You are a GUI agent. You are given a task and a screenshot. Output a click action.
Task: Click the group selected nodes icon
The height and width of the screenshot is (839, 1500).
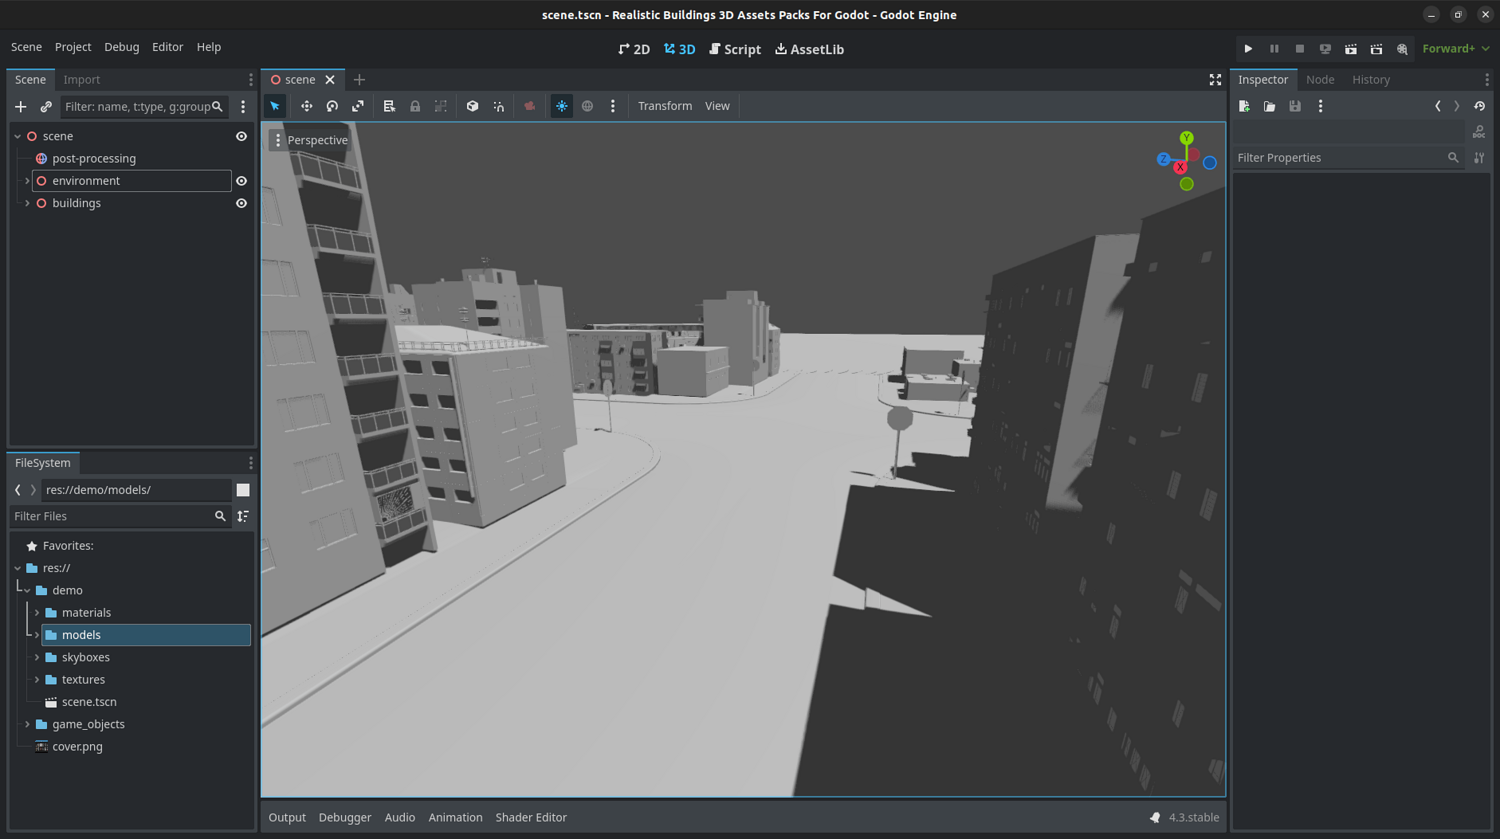point(441,106)
